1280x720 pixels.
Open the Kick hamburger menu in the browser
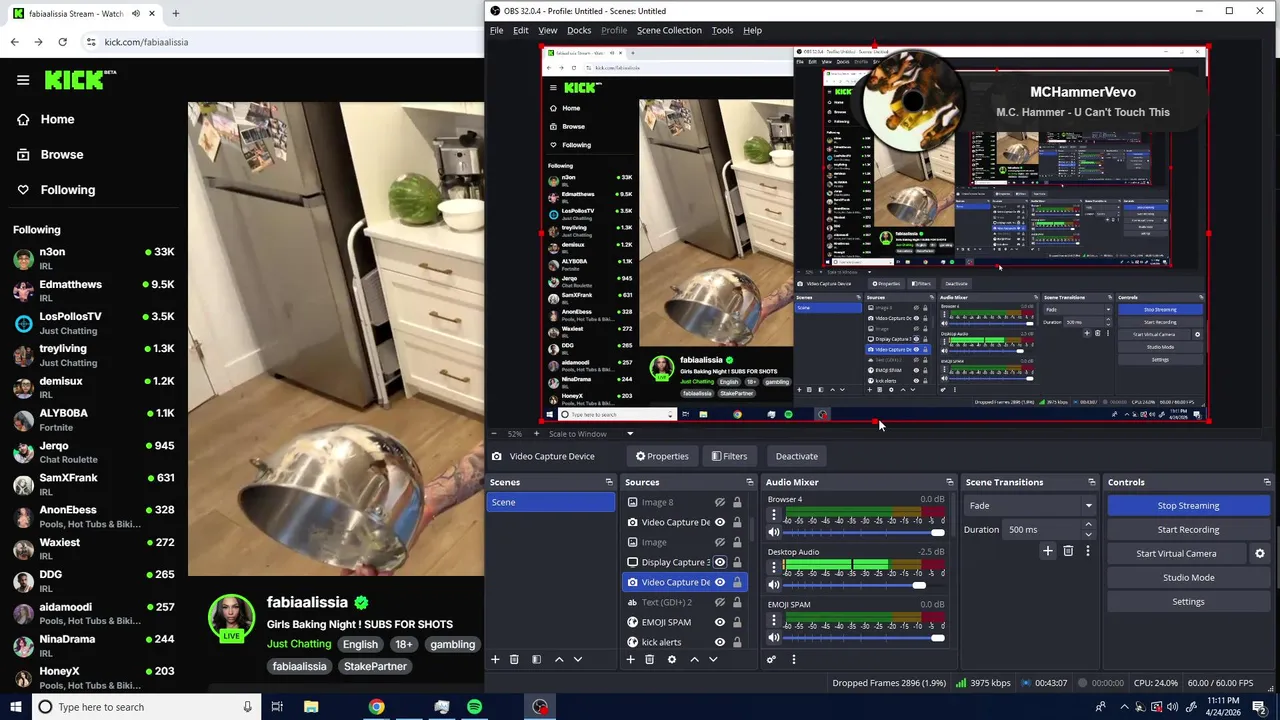[x=23, y=80]
